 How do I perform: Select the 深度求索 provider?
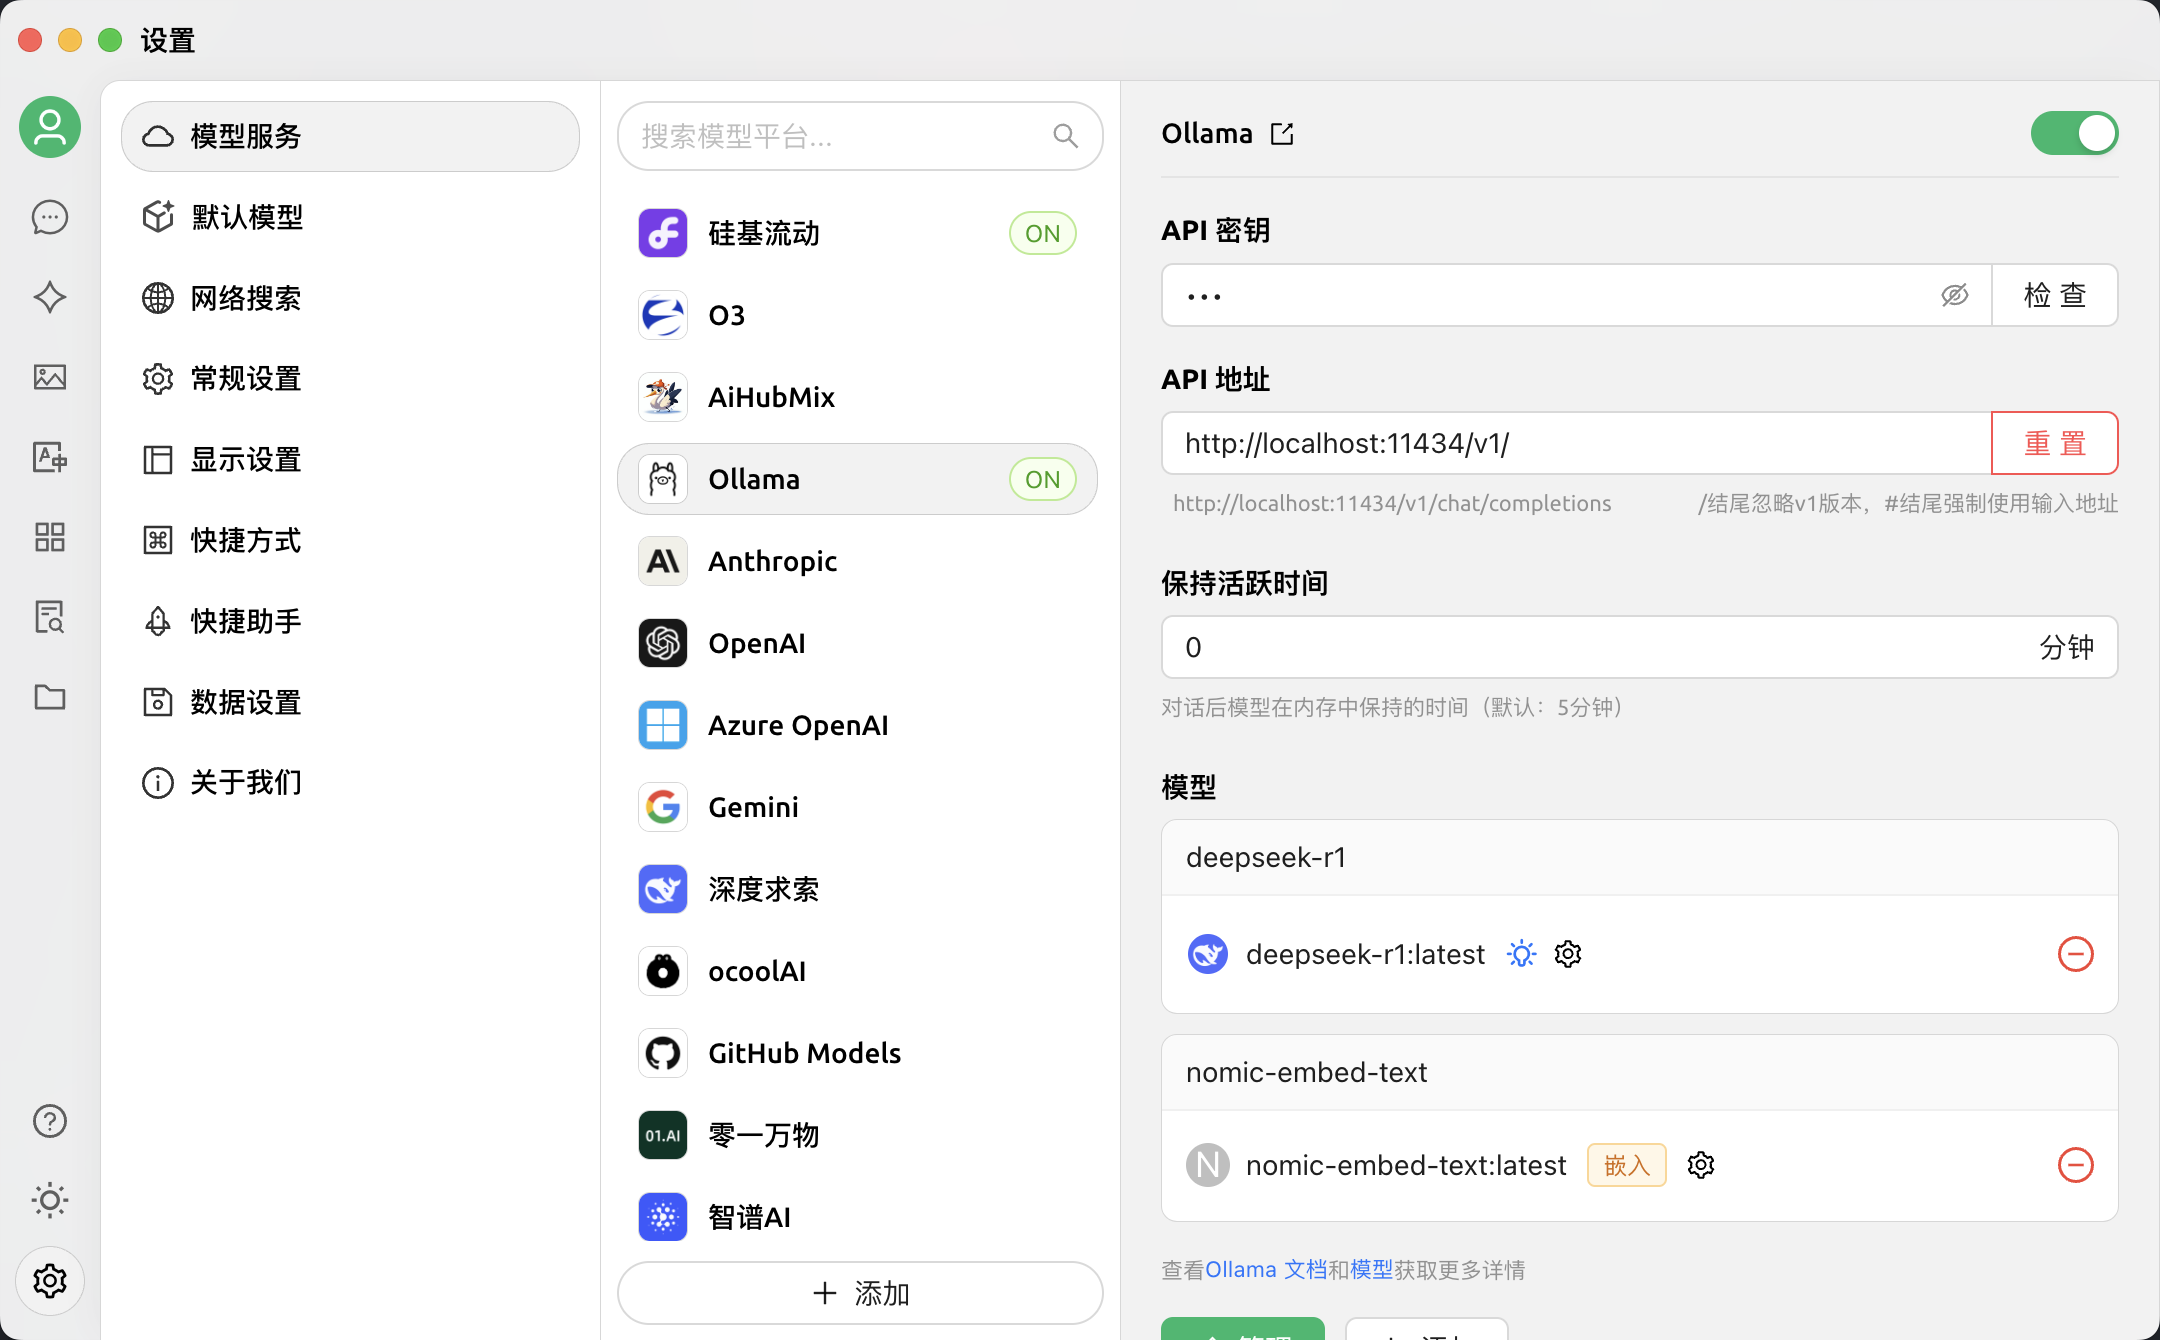[x=858, y=889]
